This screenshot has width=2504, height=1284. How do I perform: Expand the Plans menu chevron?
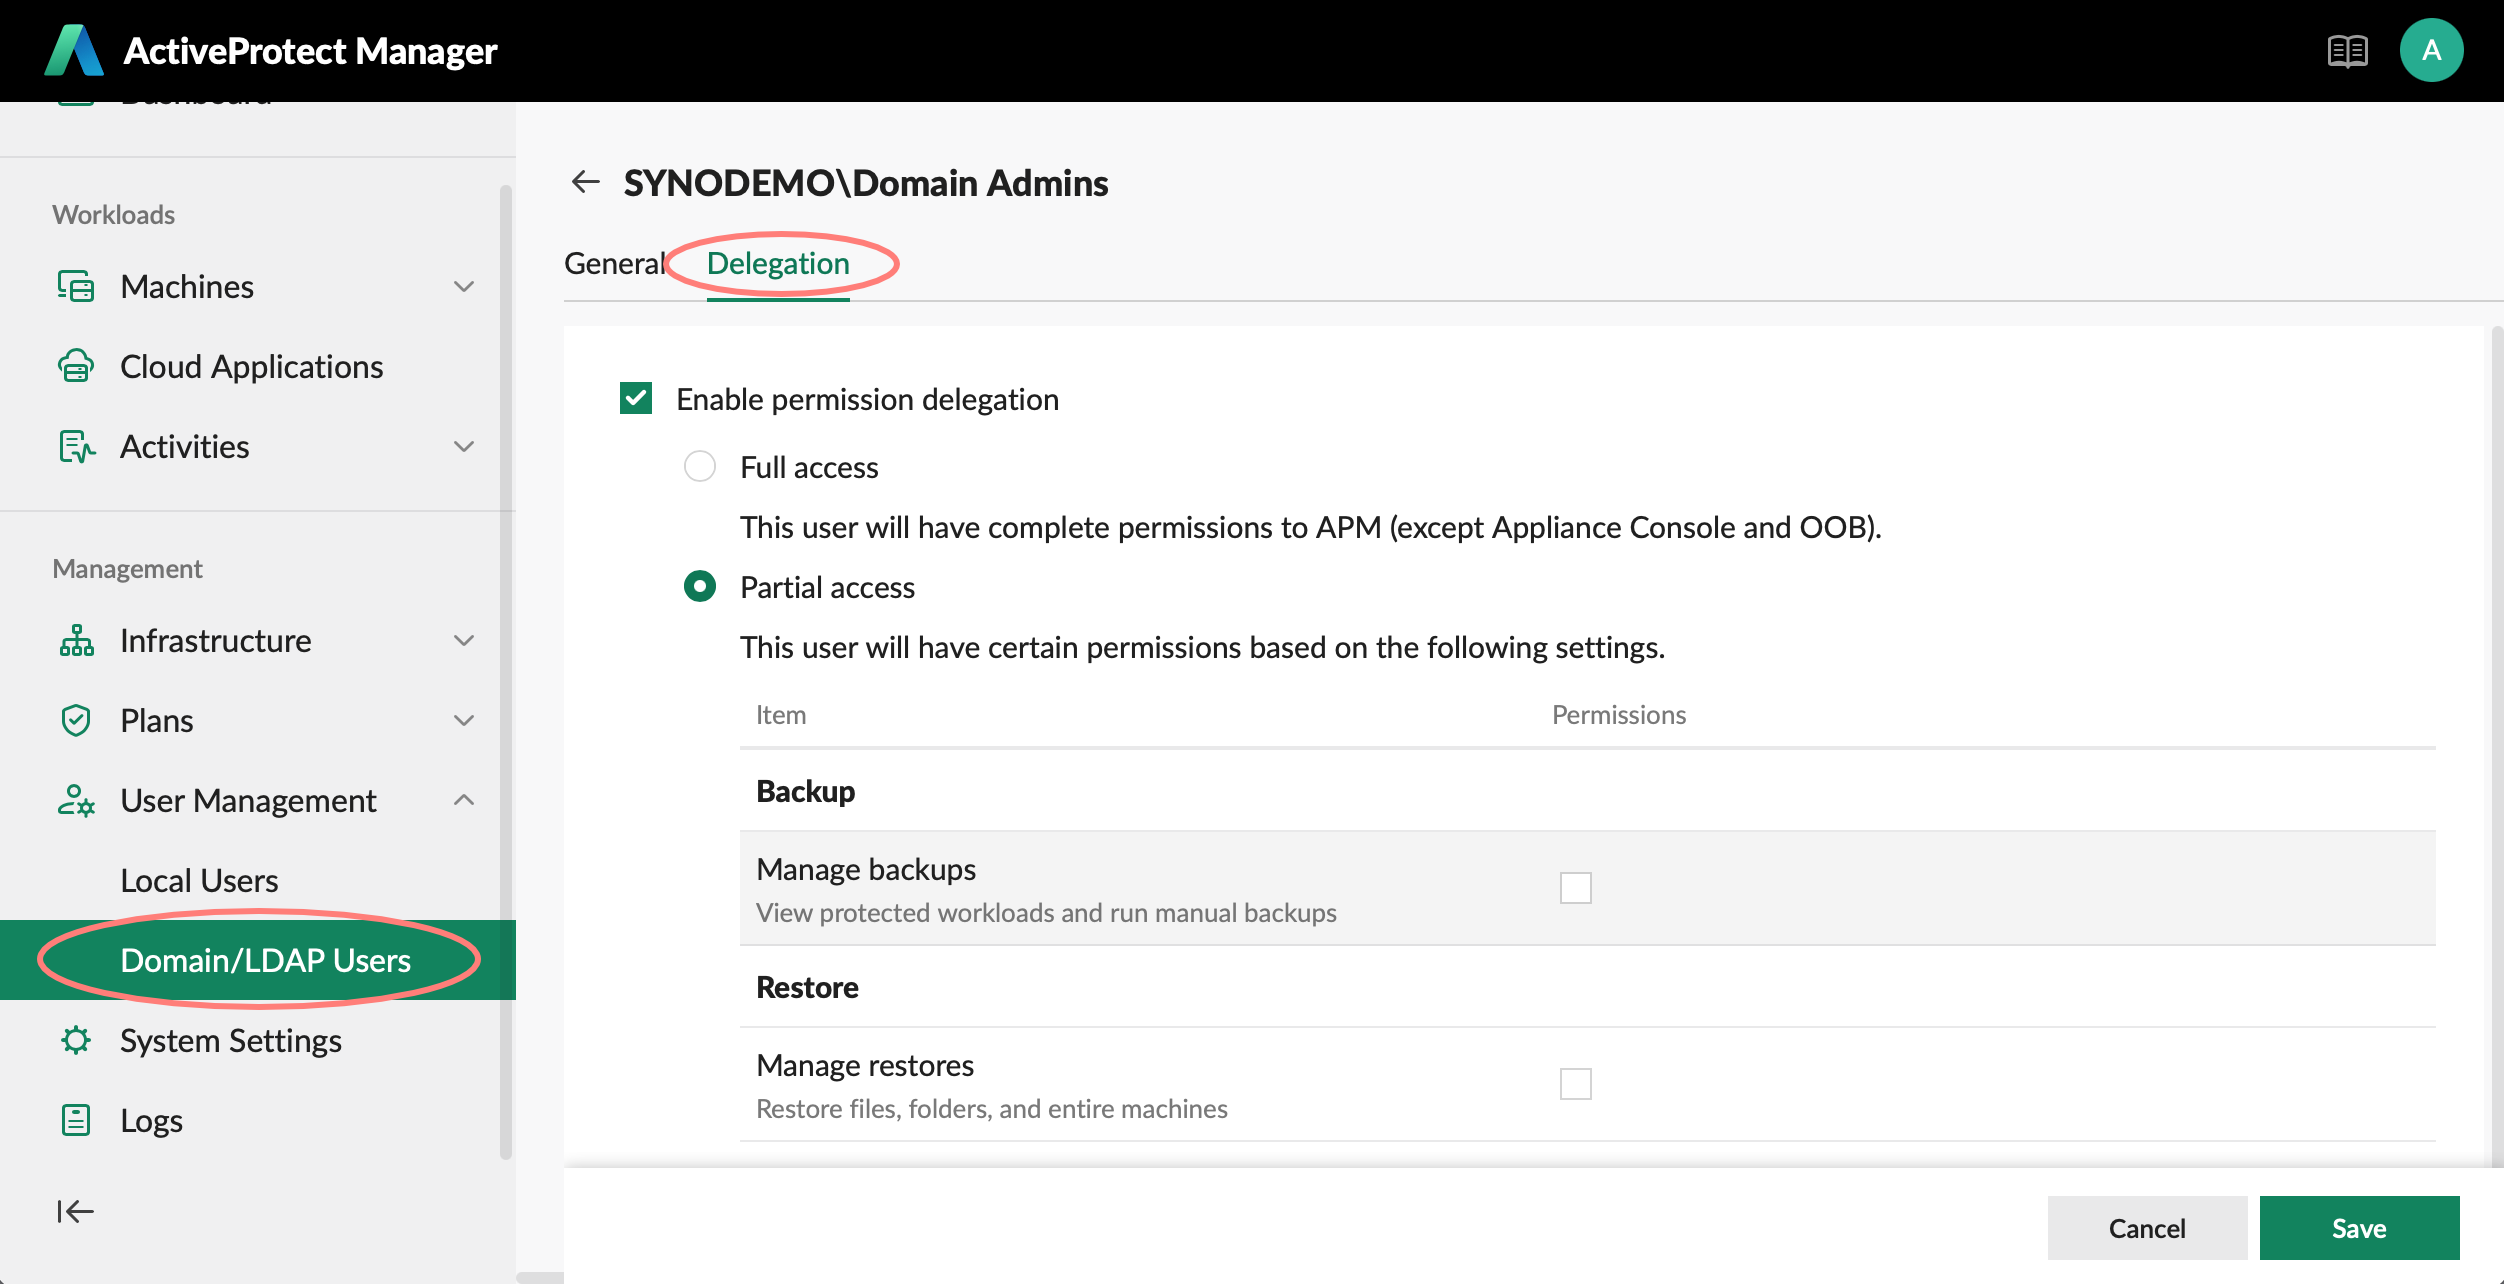[x=464, y=721]
